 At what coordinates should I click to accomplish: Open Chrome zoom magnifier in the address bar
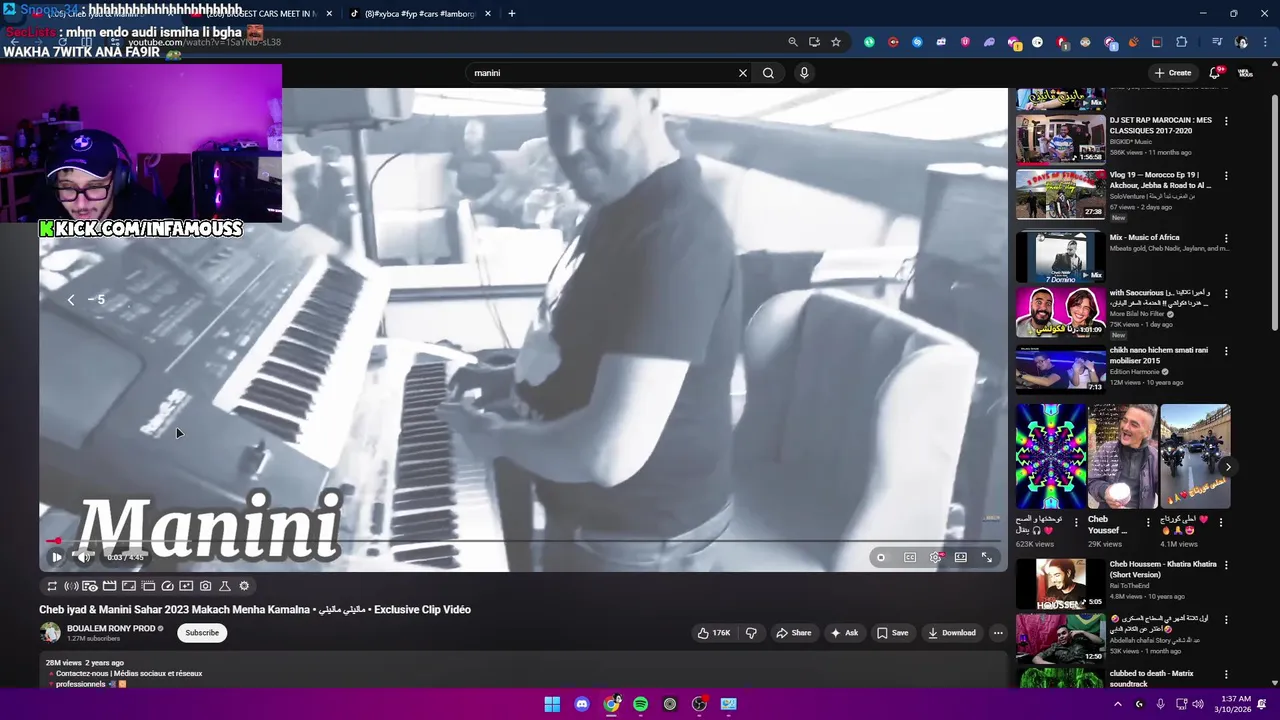(x=793, y=42)
